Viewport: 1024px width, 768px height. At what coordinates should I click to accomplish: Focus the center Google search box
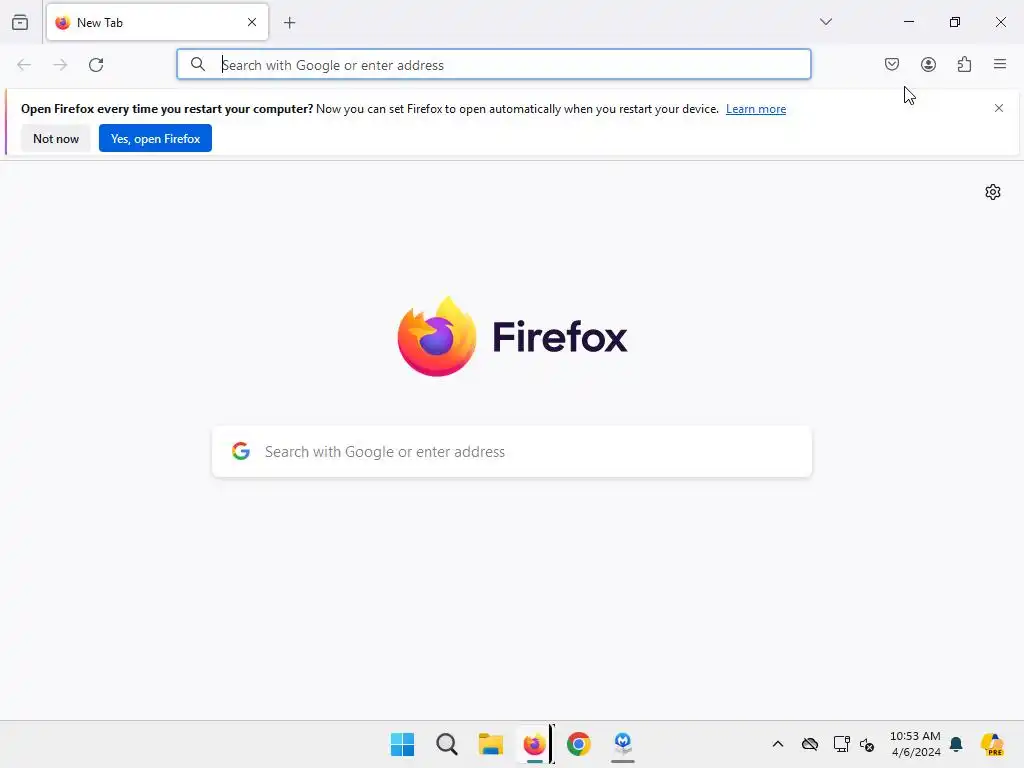(x=512, y=451)
